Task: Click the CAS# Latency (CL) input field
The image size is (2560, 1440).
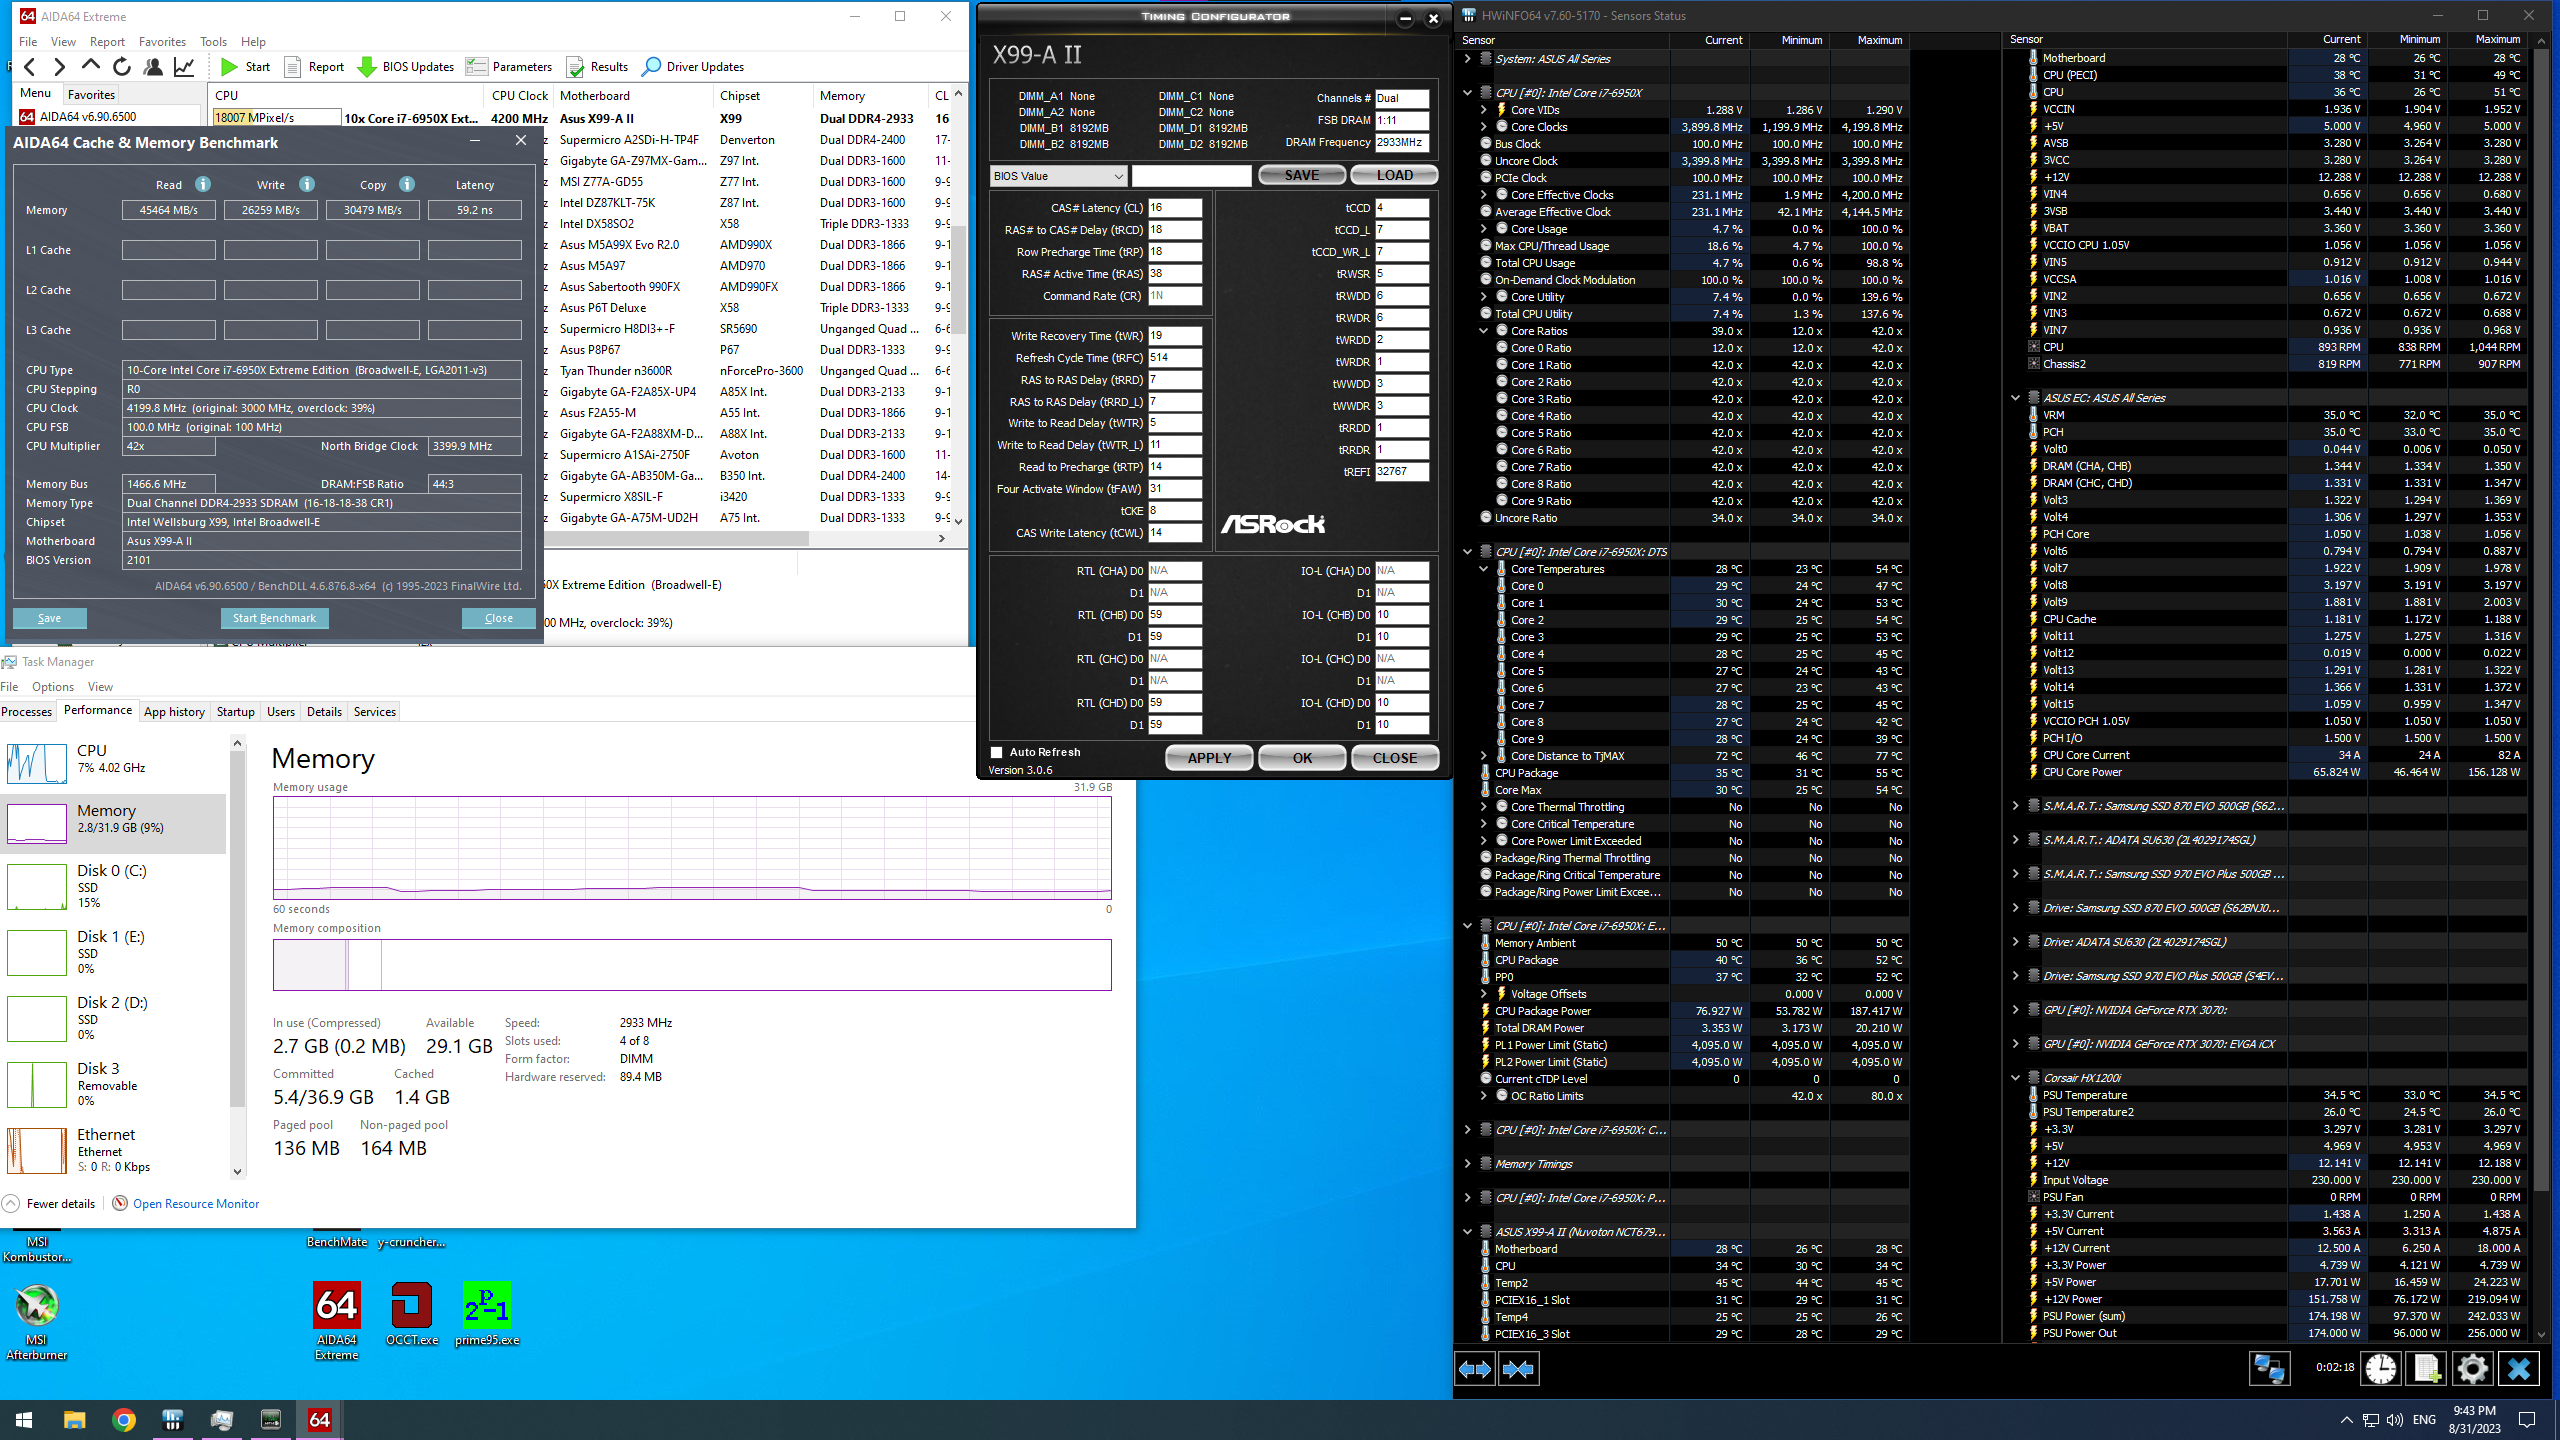Action: point(1174,208)
